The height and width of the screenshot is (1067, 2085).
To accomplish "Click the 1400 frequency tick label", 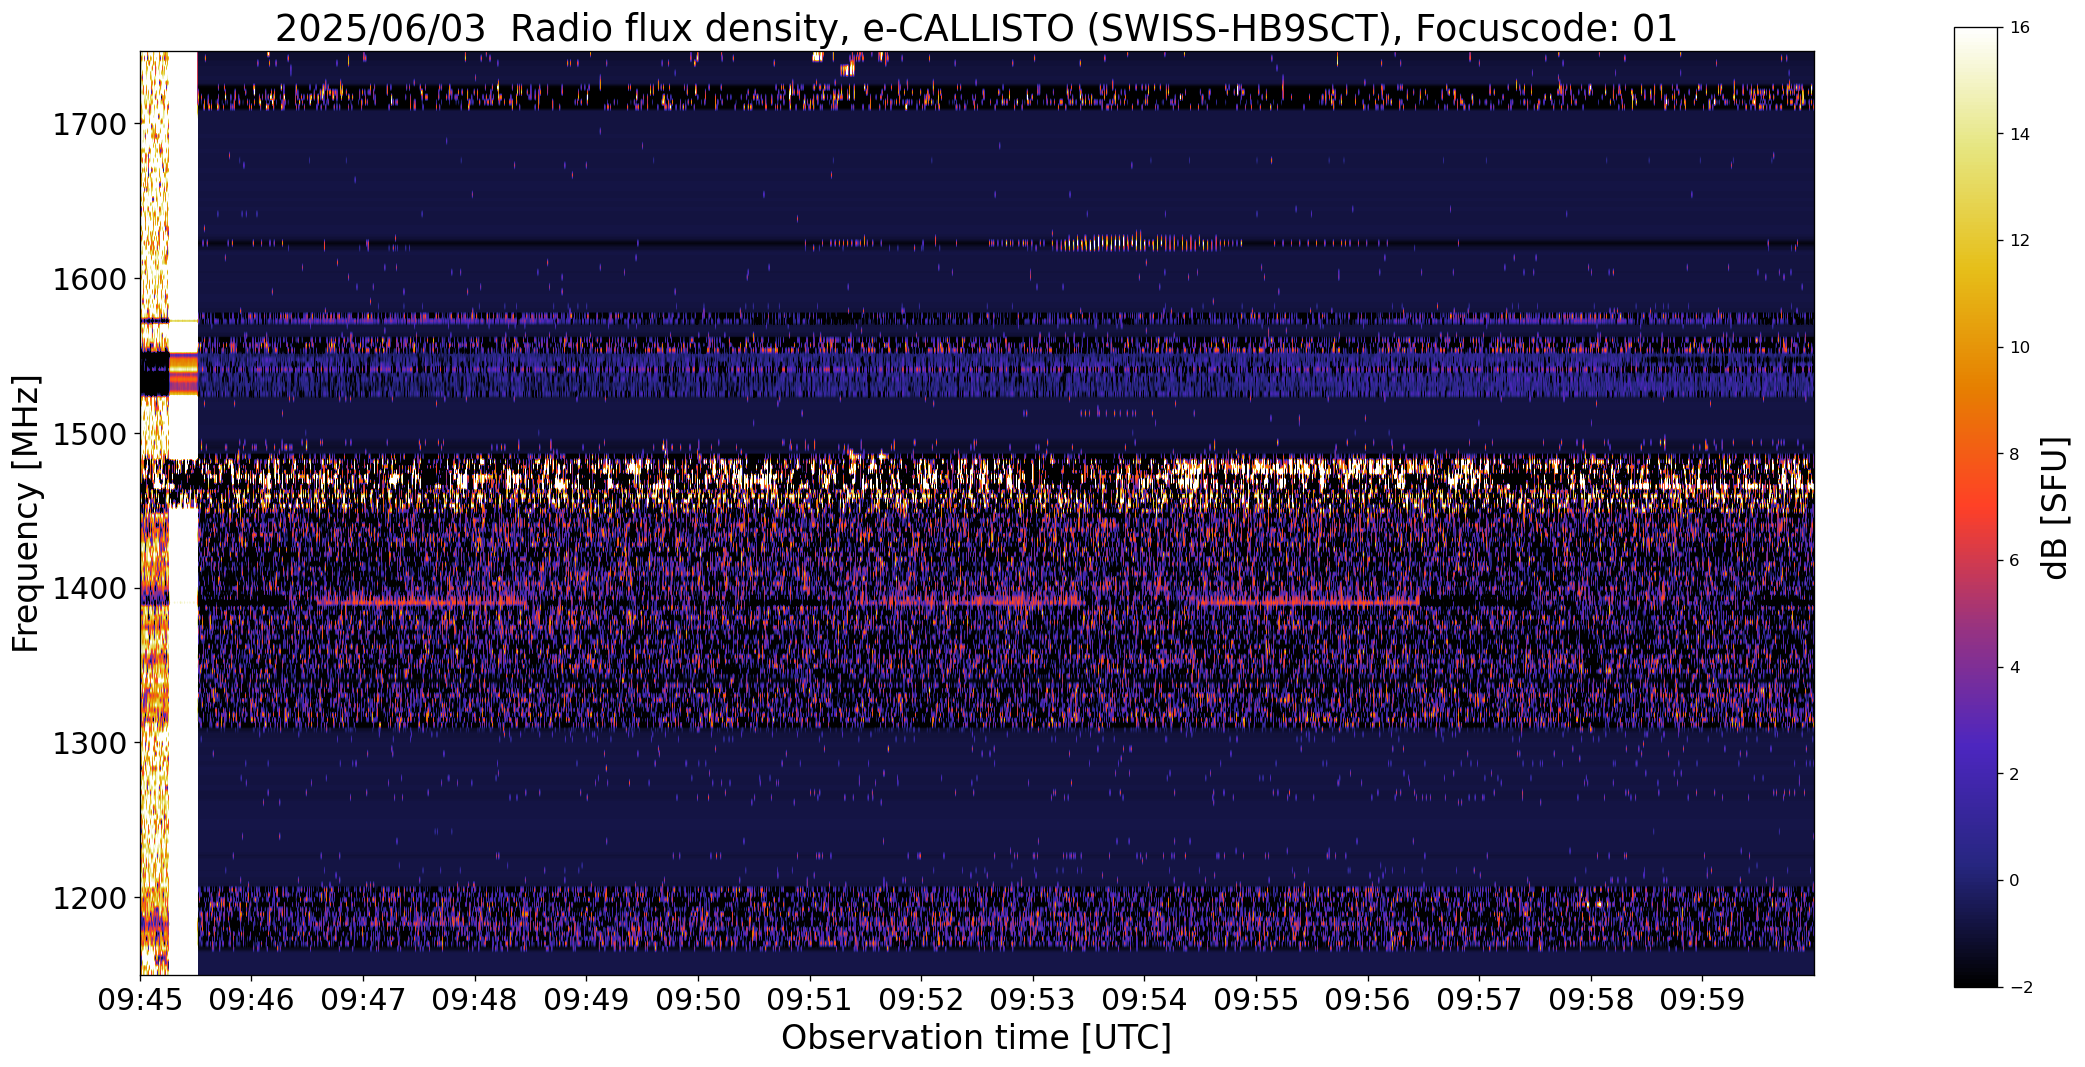I will [x=89, y=589].
